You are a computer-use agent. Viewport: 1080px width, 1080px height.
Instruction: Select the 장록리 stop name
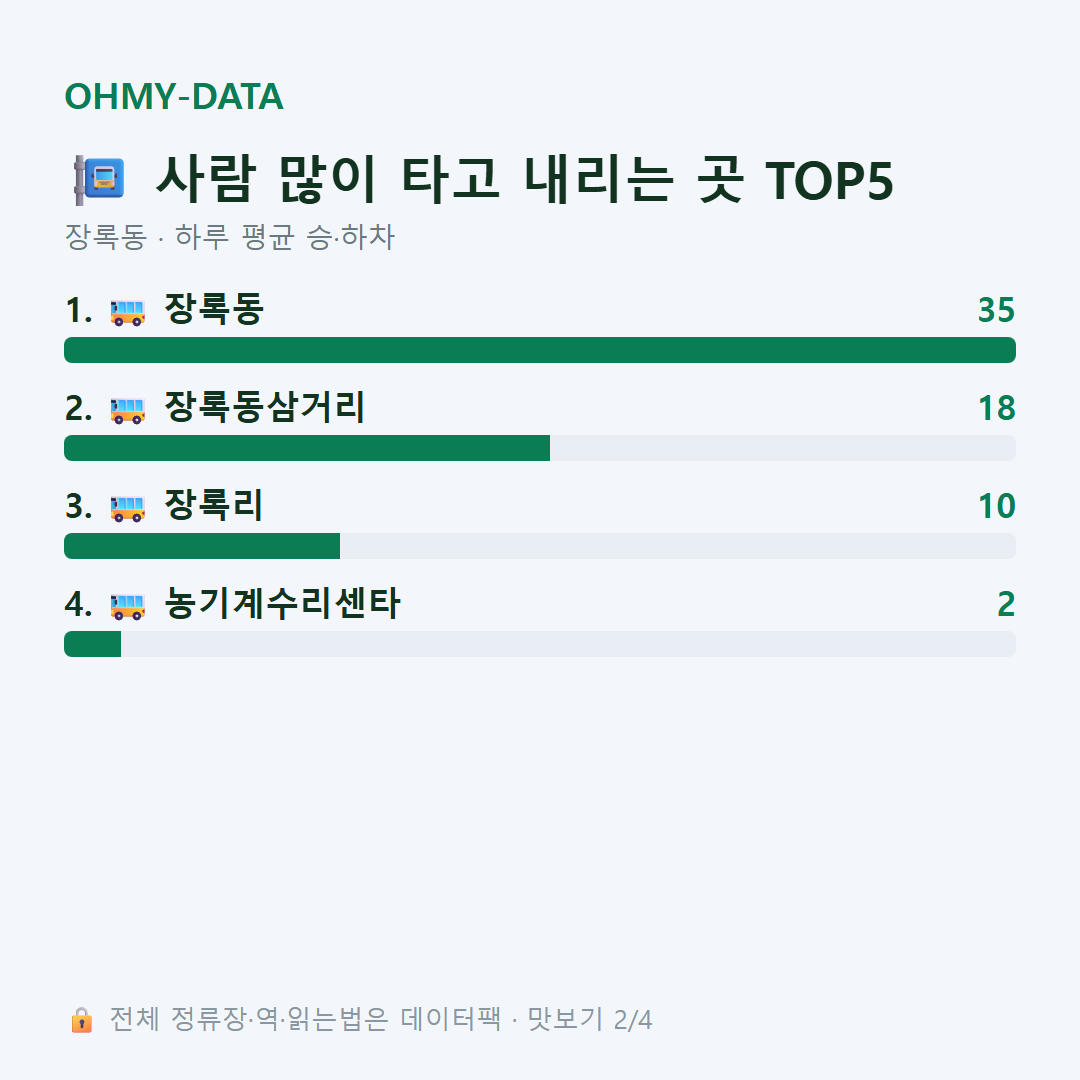(214, 505)
